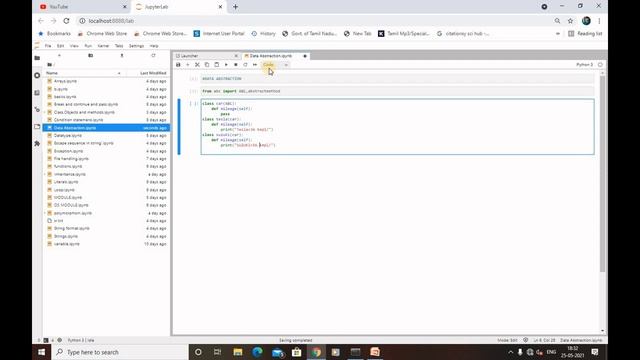Open the Windows Start menu
This screenshot has height=360, width=640.
point(42,352)
